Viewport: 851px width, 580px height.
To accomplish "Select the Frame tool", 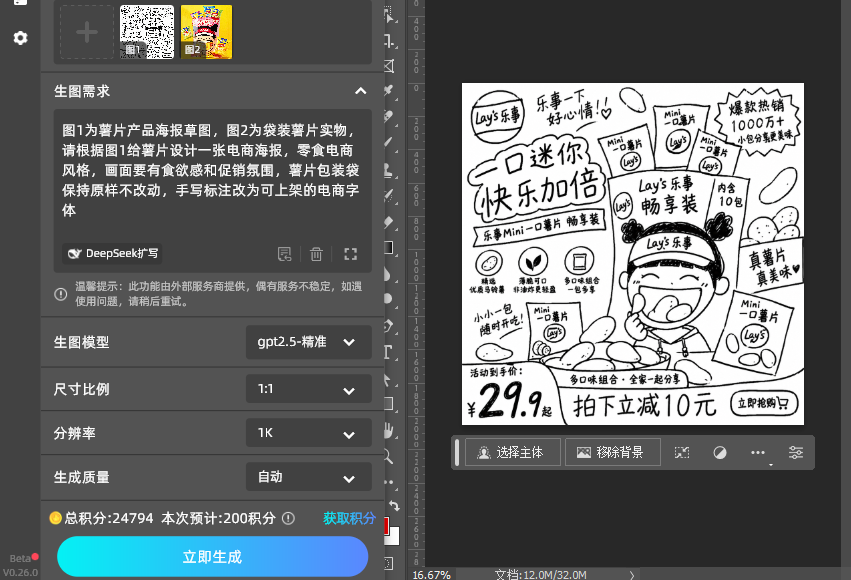I will 390,66.
